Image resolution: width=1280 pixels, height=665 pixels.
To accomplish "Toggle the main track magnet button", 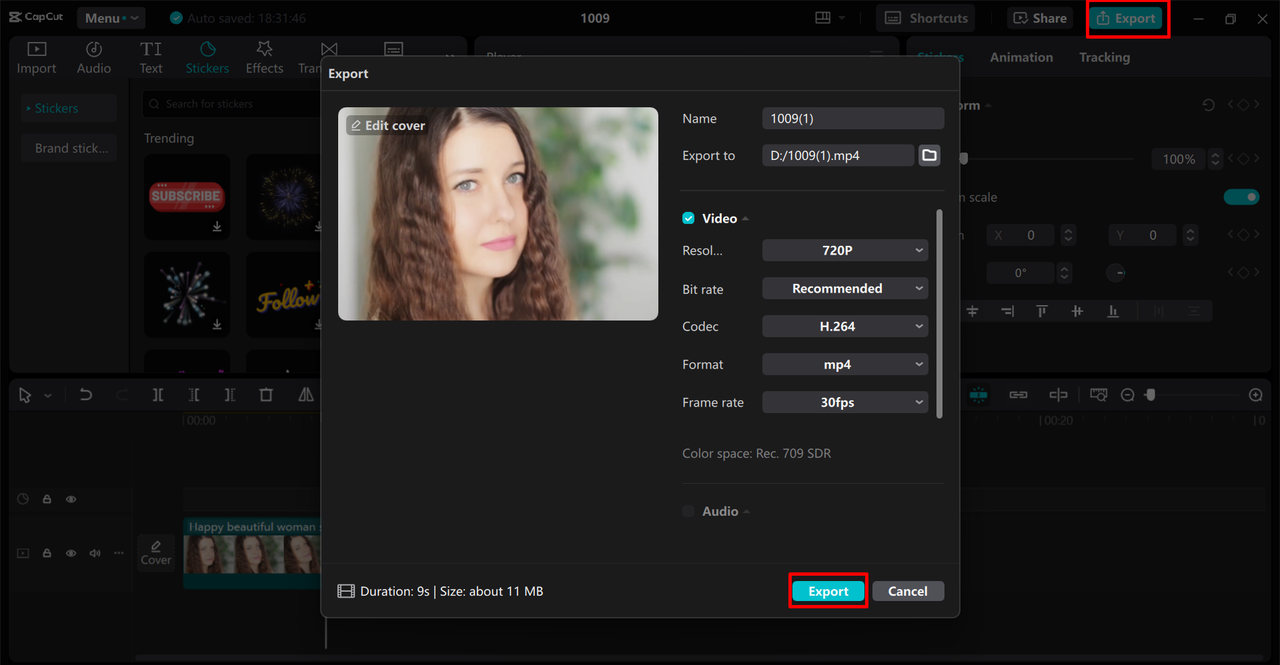I will click(x=978, y=395).
